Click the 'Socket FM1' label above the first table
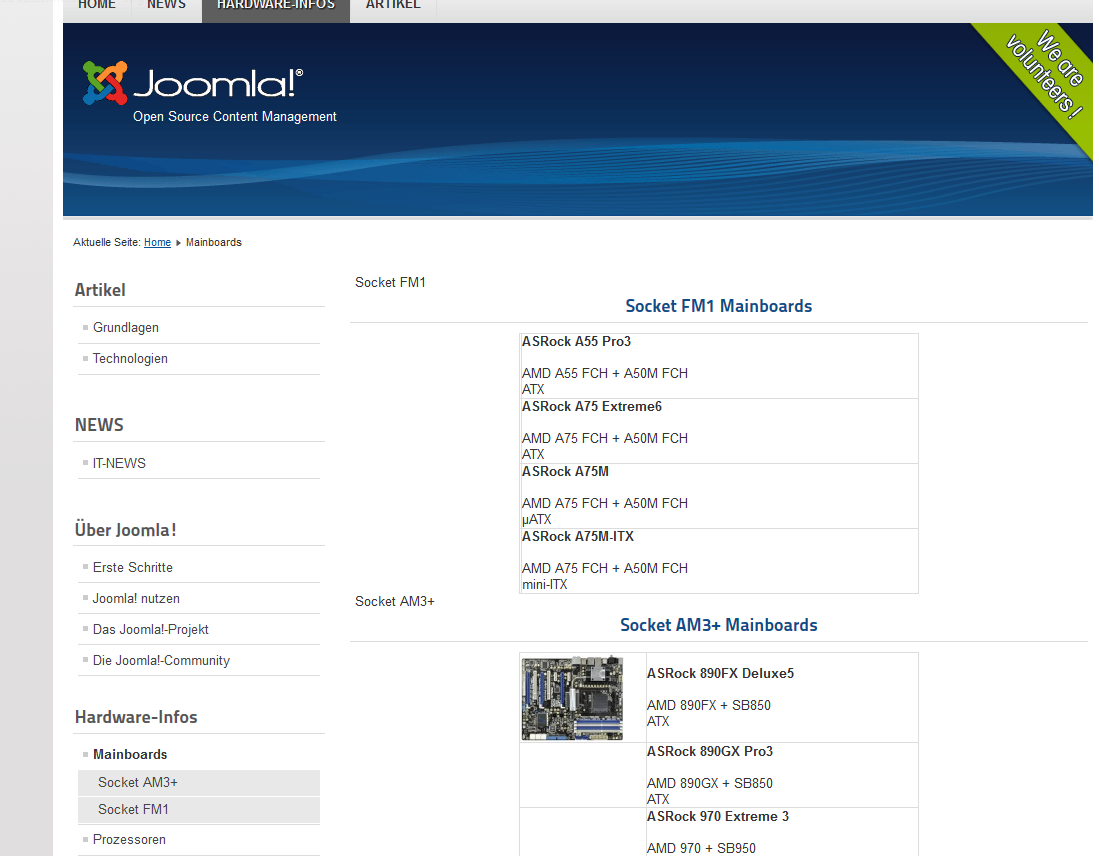The height and width of the screenshot is (856, 1099). 390,283
